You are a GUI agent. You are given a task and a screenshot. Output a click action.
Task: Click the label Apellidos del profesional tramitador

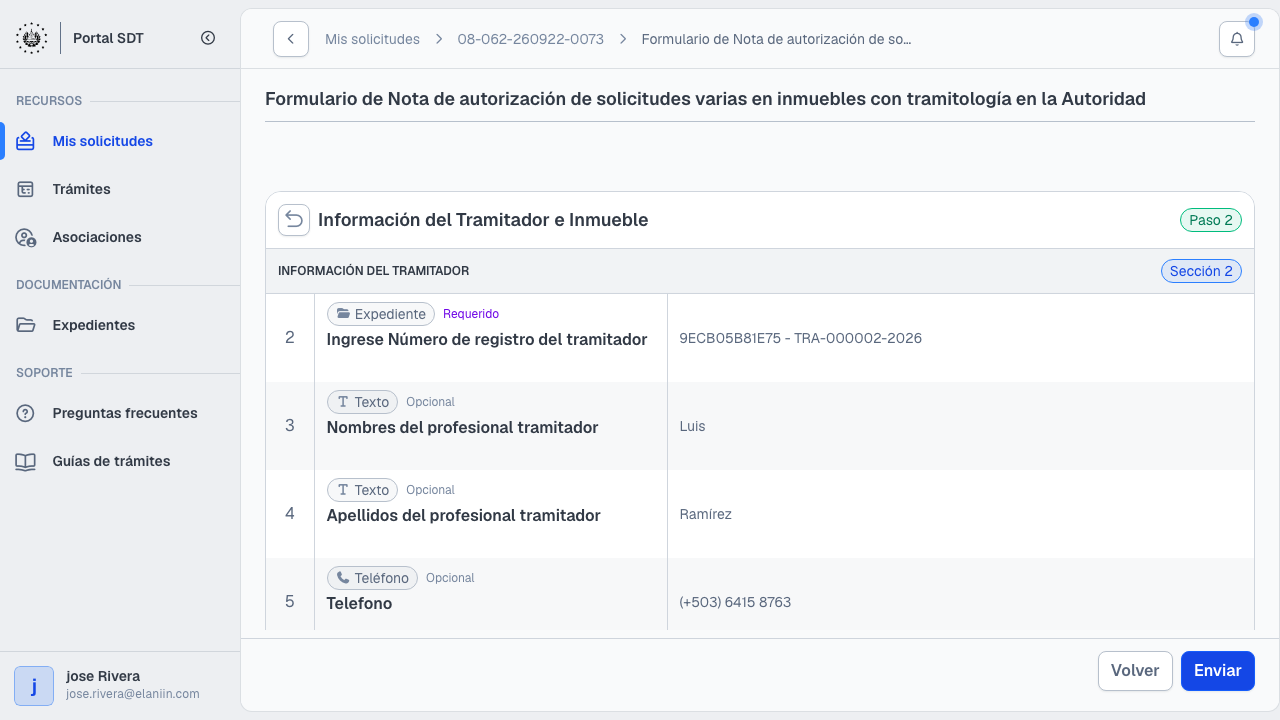(x=464, y=515)
